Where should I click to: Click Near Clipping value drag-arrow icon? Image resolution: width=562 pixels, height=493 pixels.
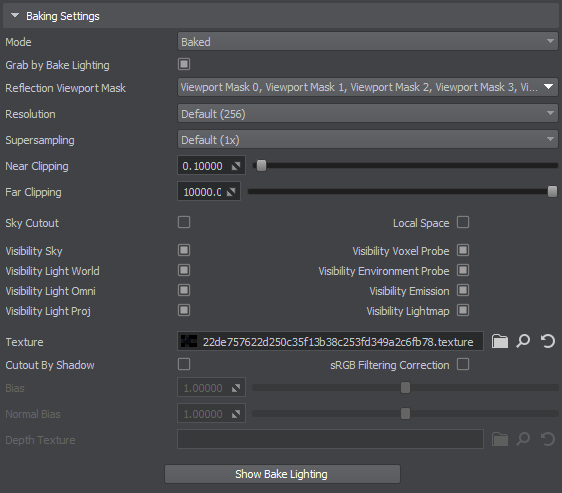[235, 166]
